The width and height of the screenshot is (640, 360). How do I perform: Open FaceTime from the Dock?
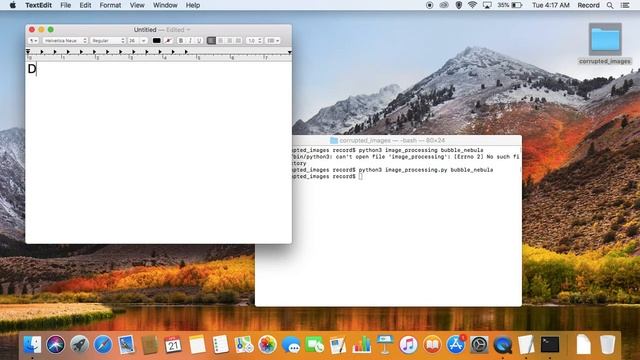pyautogui.click(x=314, y=345)
